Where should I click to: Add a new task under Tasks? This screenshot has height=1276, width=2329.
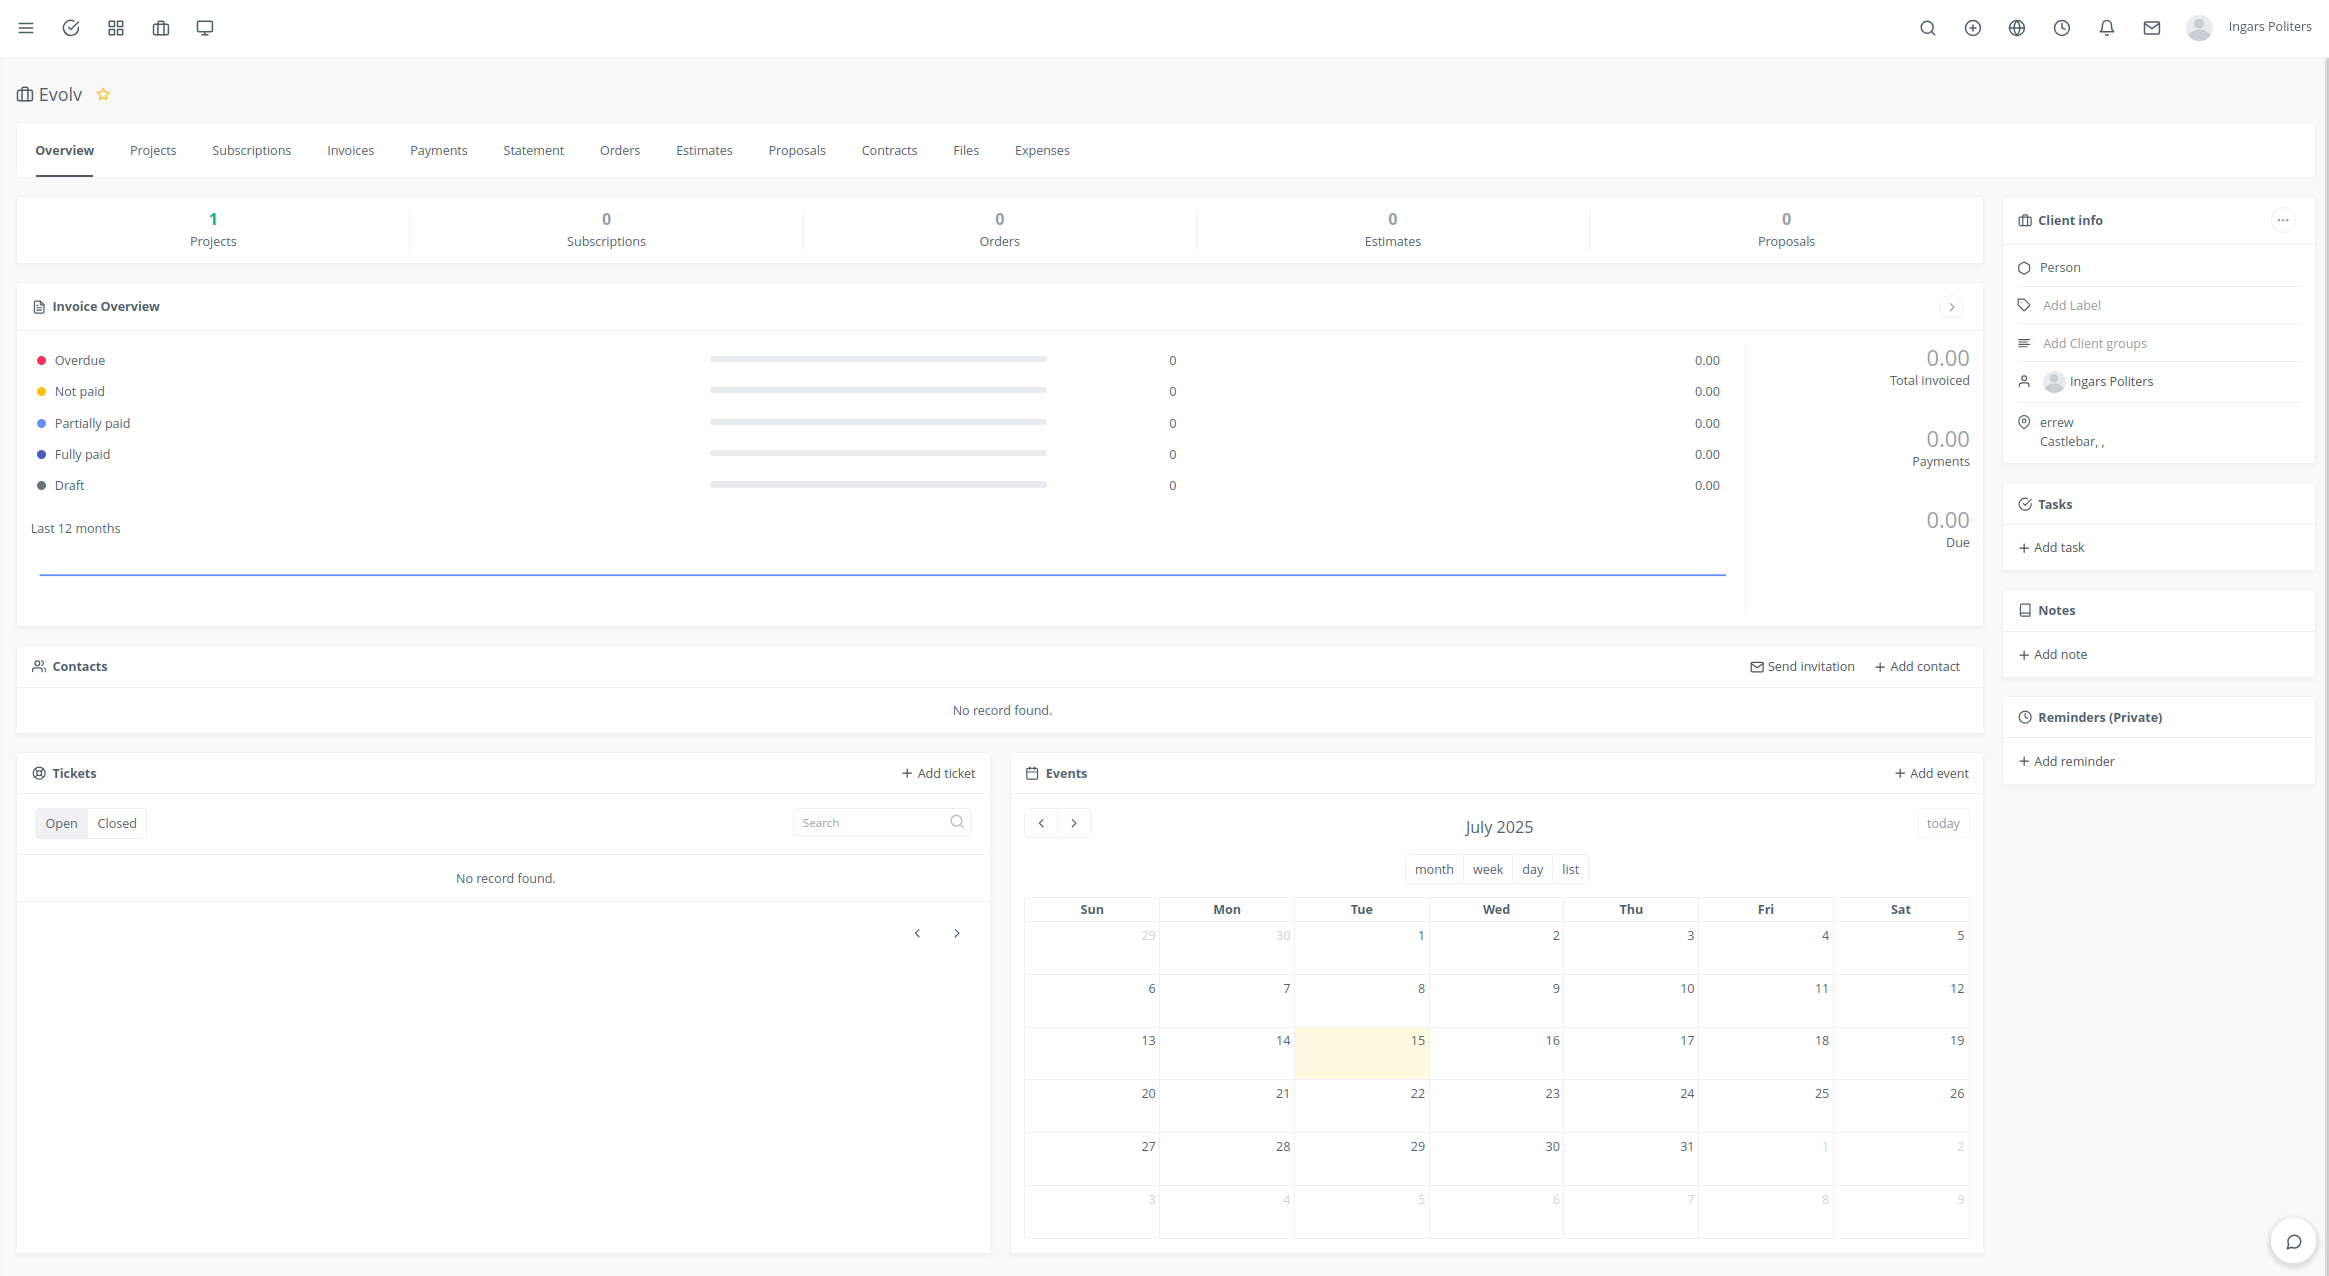coord(2051,547)
